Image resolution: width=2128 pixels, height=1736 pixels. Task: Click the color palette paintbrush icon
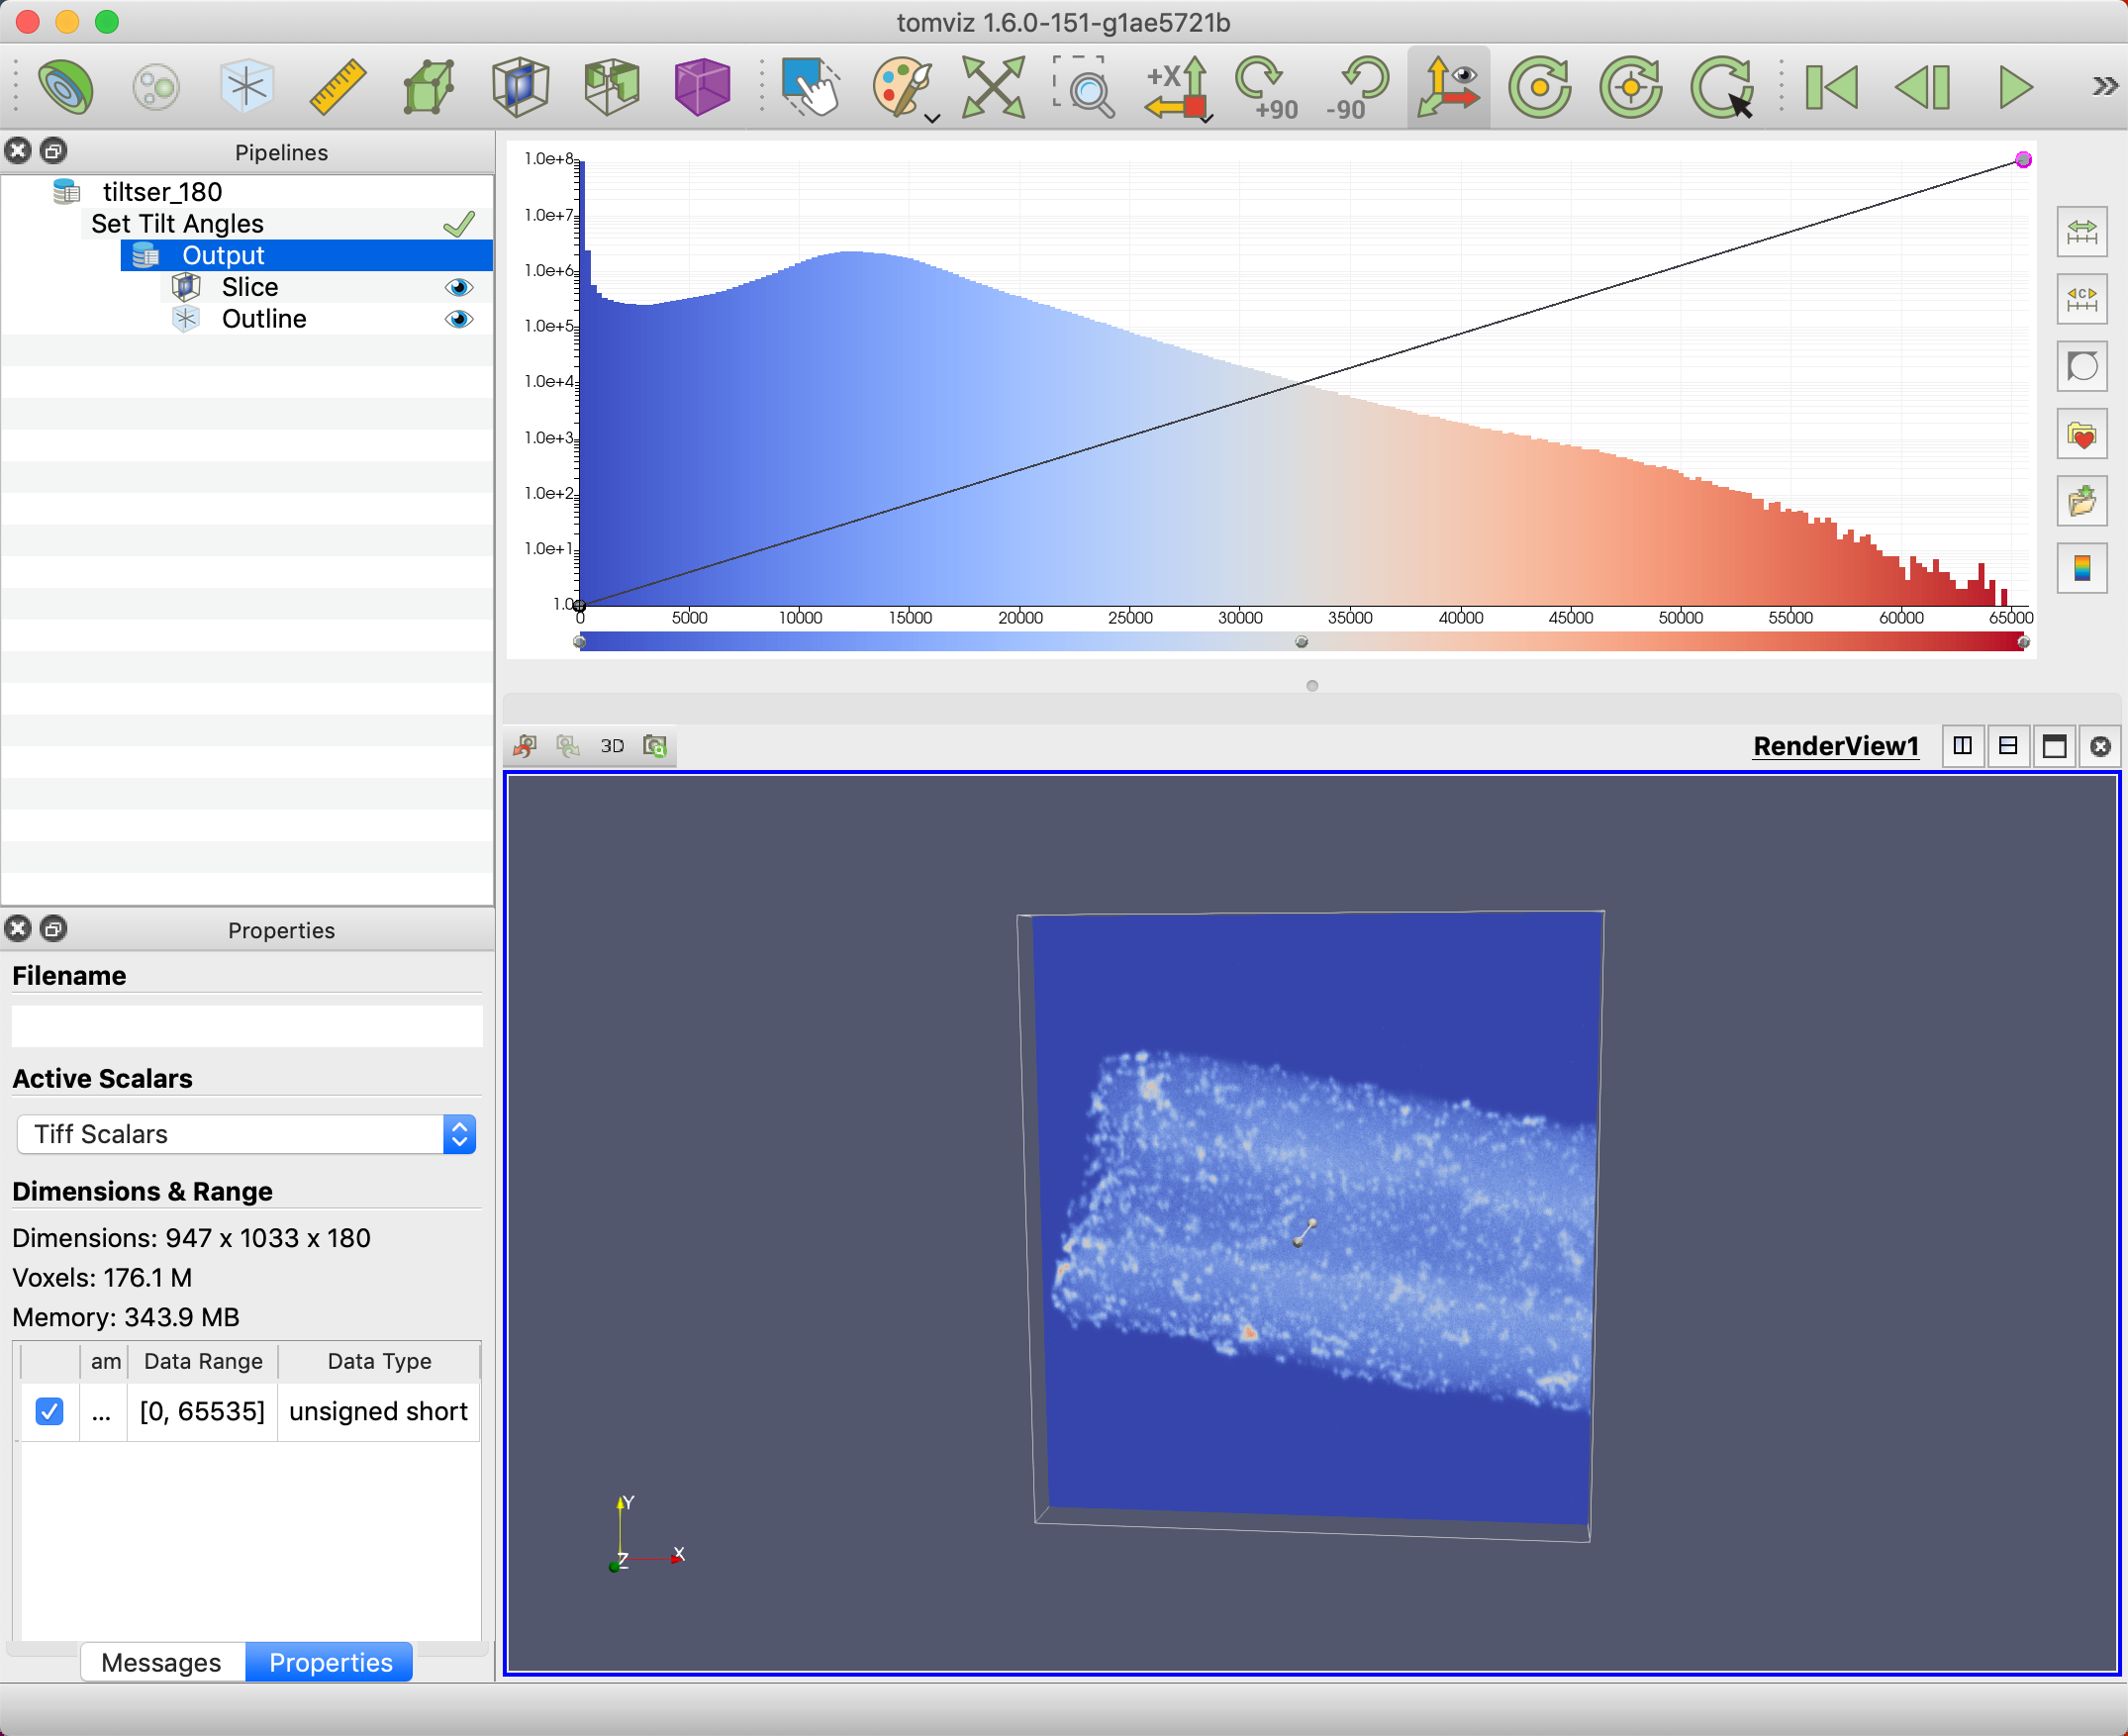(x=900, y=87)
